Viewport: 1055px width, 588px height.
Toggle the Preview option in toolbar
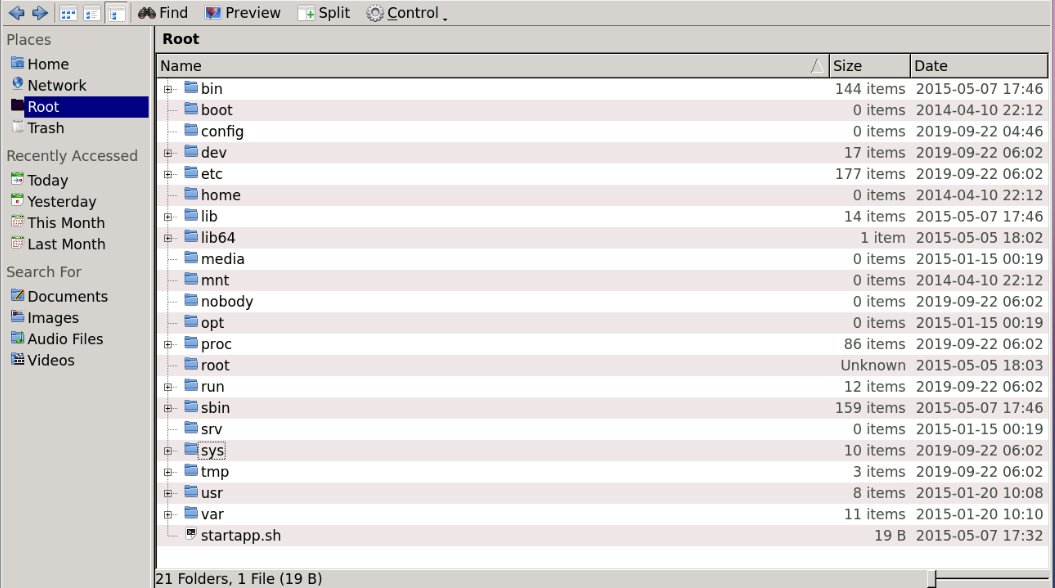pyautogui.click(x=243, y=13)
